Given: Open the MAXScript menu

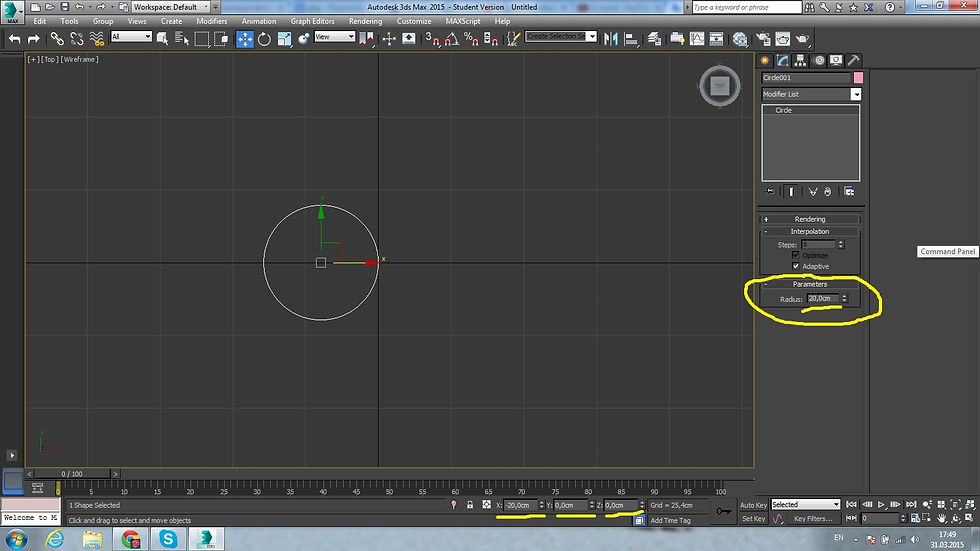Looking at the screenshot, I should pyautogui.click(x=463, y=21).
